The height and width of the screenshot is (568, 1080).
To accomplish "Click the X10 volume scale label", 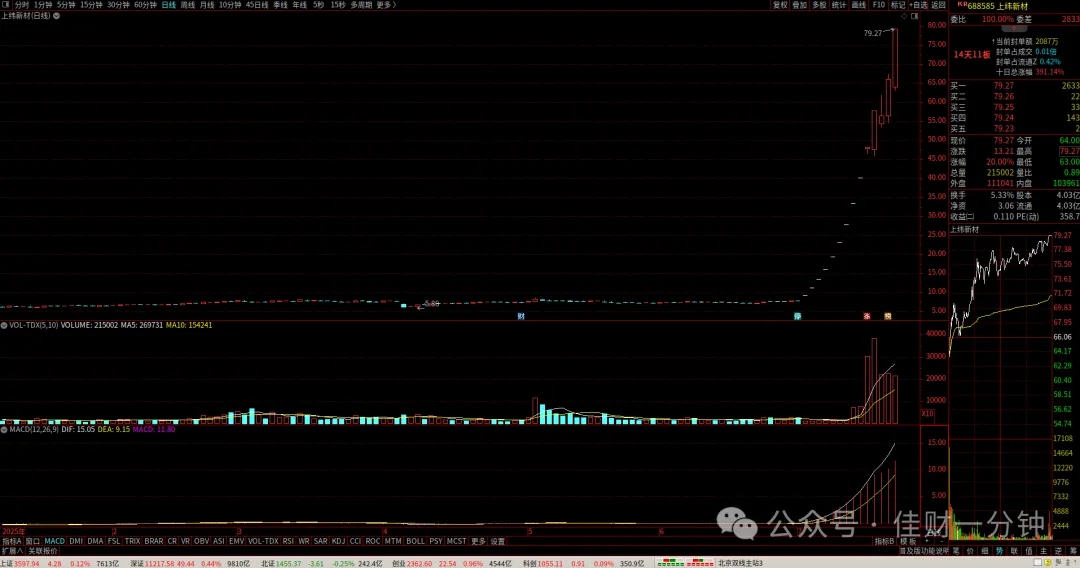I will pyautogui.click(x=927, y=413).
